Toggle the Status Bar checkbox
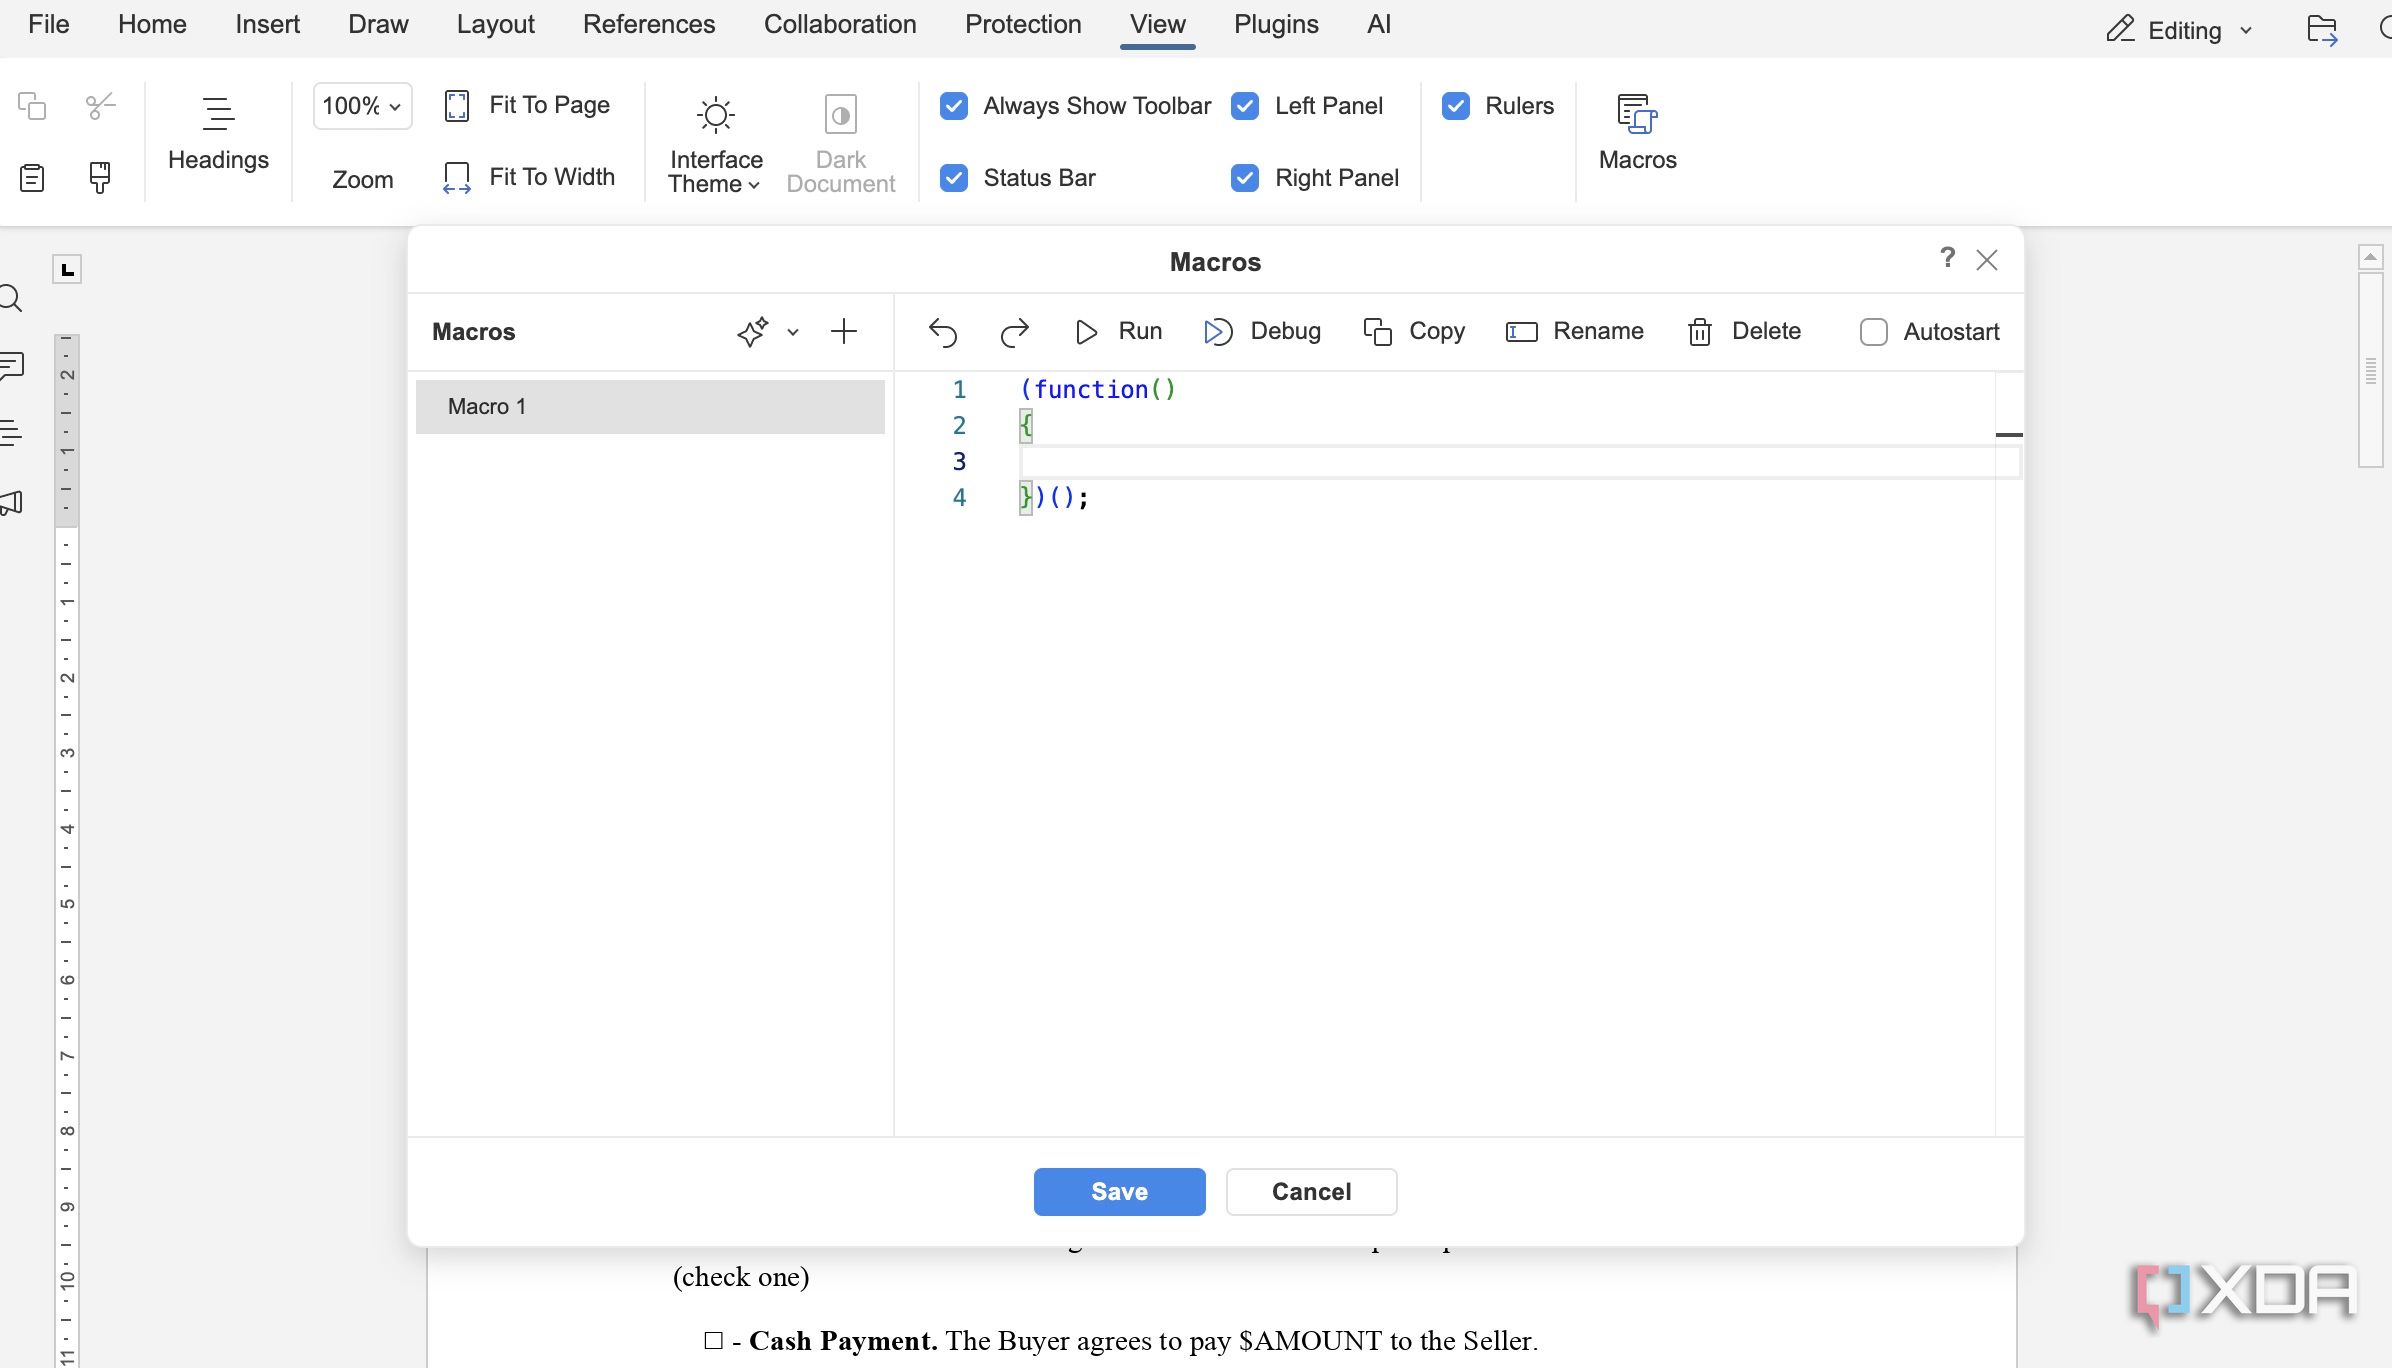2392x1368 pixels. click(954, 178)
